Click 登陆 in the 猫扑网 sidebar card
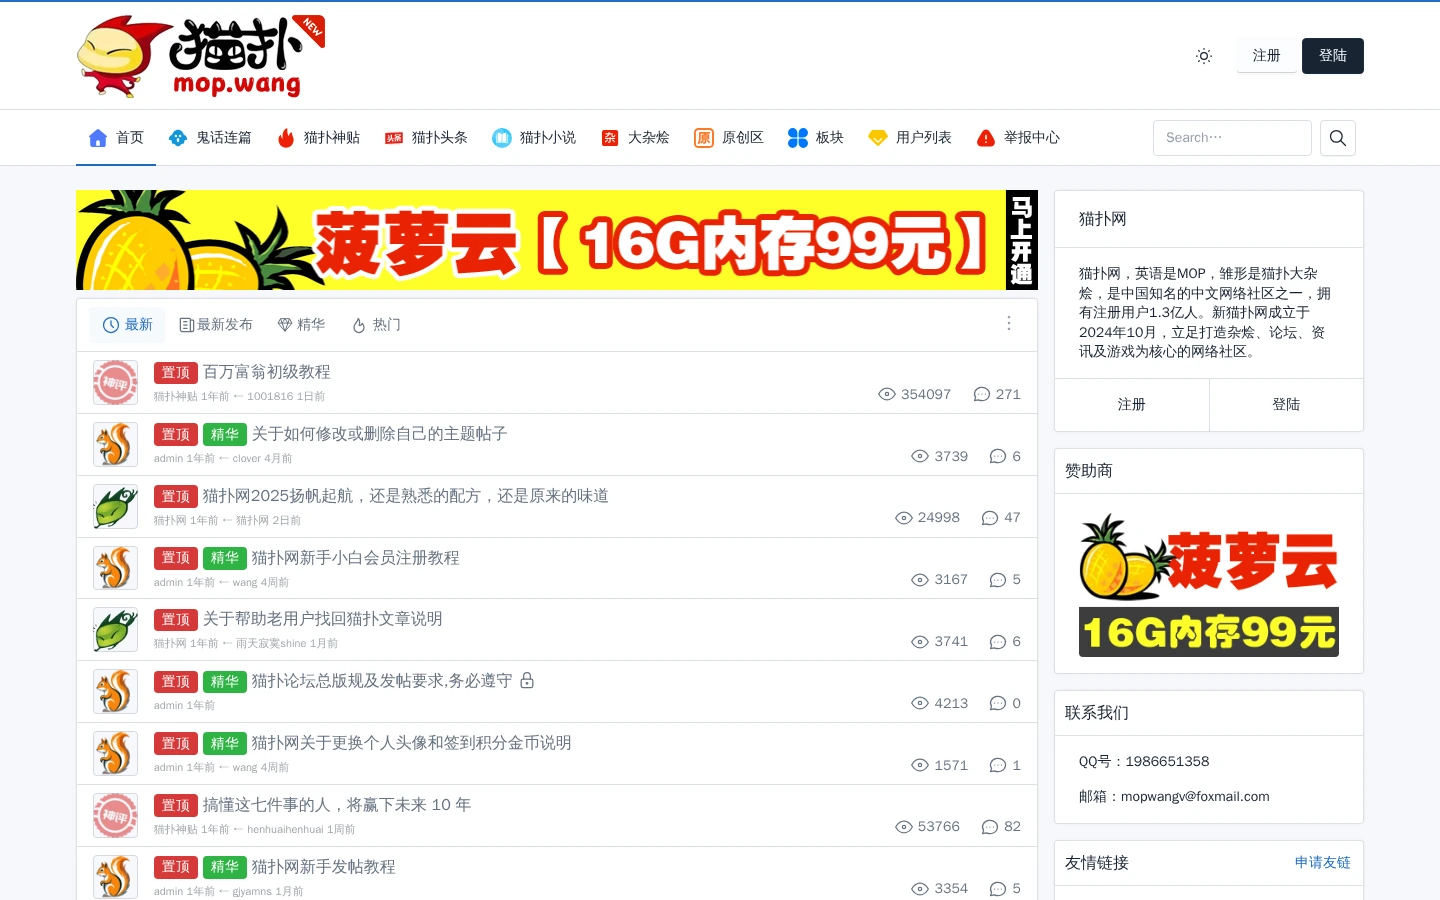Image resolution: width=1440 pixels, height=900 pixels. click(1286, 405)
